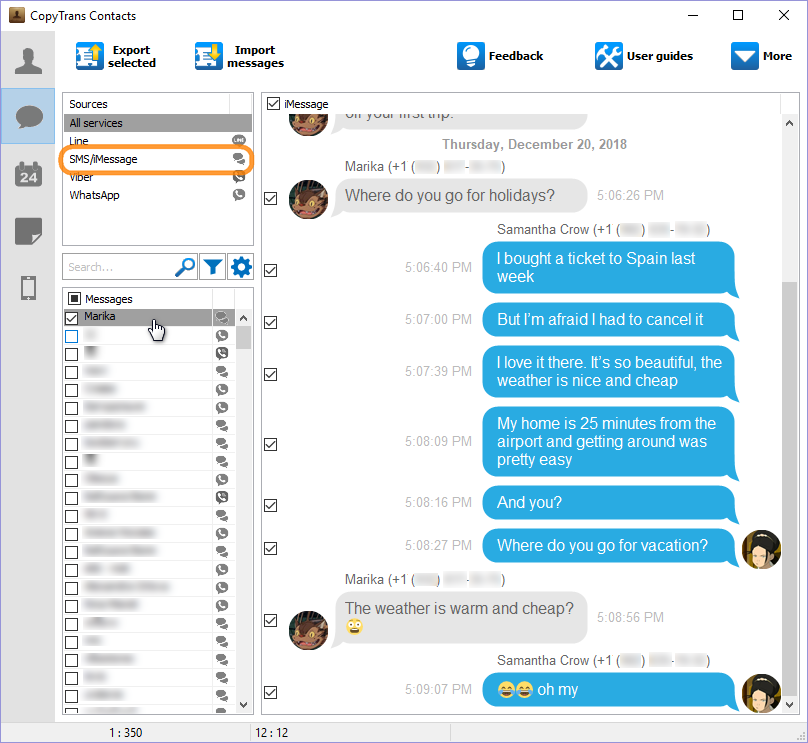808x743 pixels.
Task: Click the conversation list scroll-down arrow
Action: point(244,704)
